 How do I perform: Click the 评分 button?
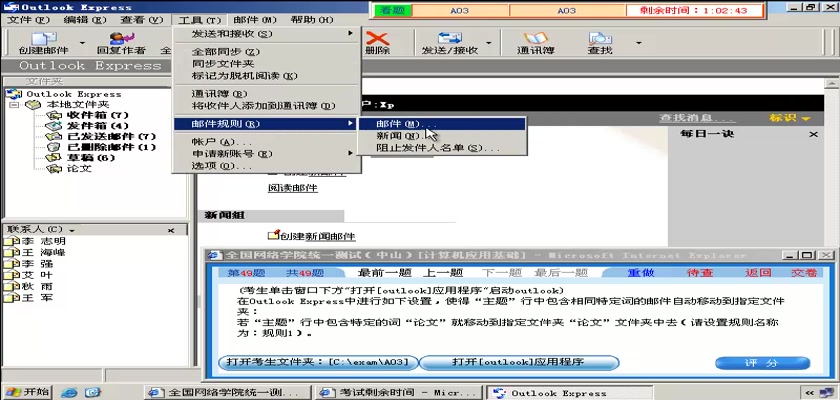click(x=762, y=363)
